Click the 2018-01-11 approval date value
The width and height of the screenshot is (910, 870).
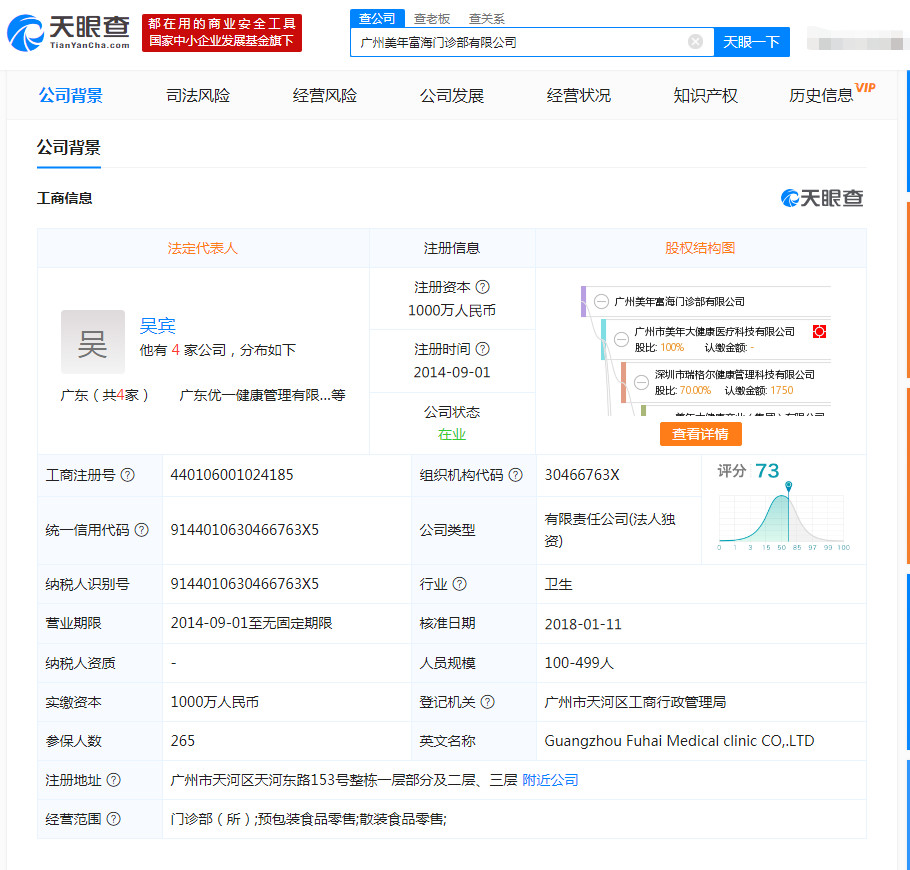click(583, 624)
